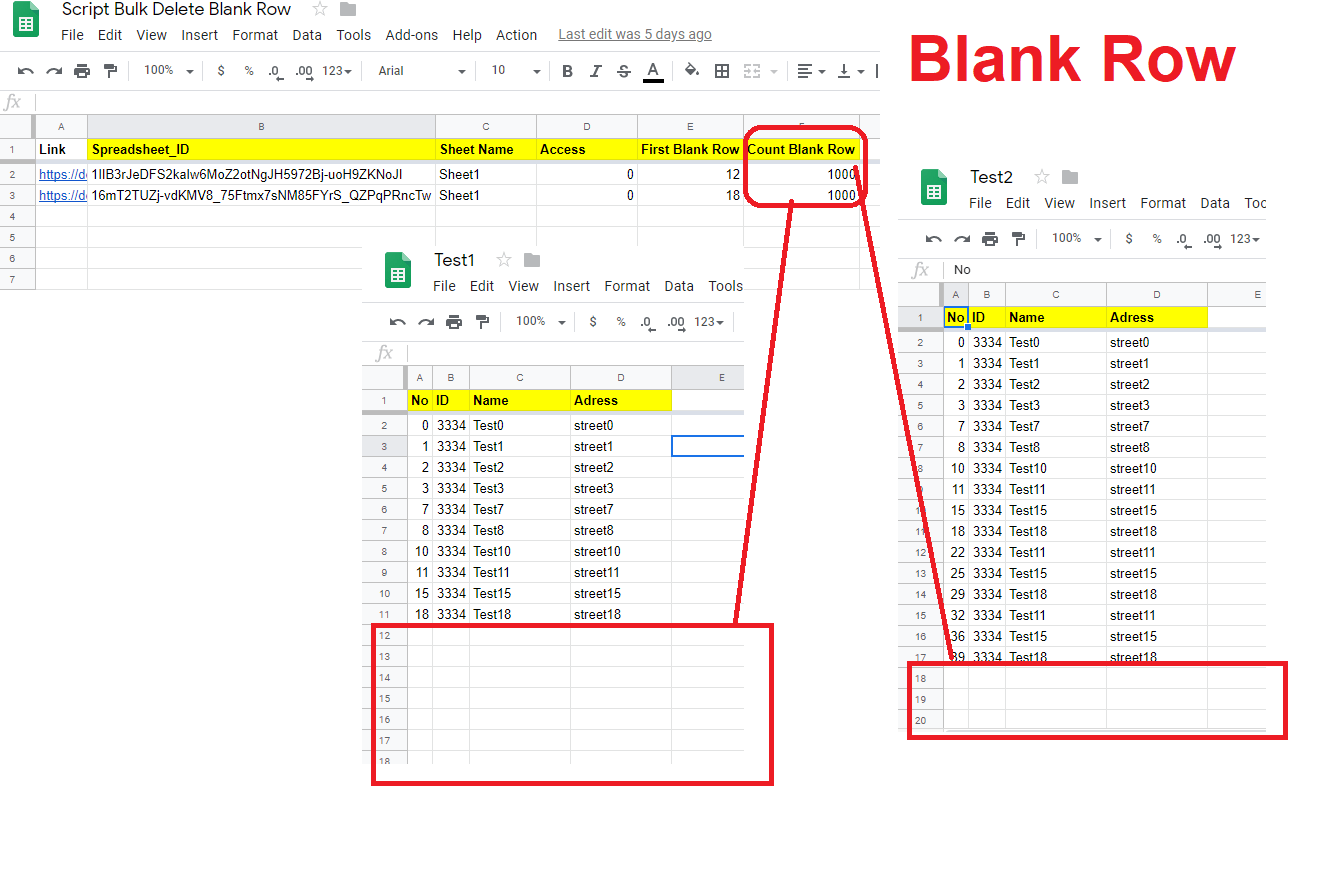
Task: Open Insert menu in the Test2 window
Action: coord(1108,203)
